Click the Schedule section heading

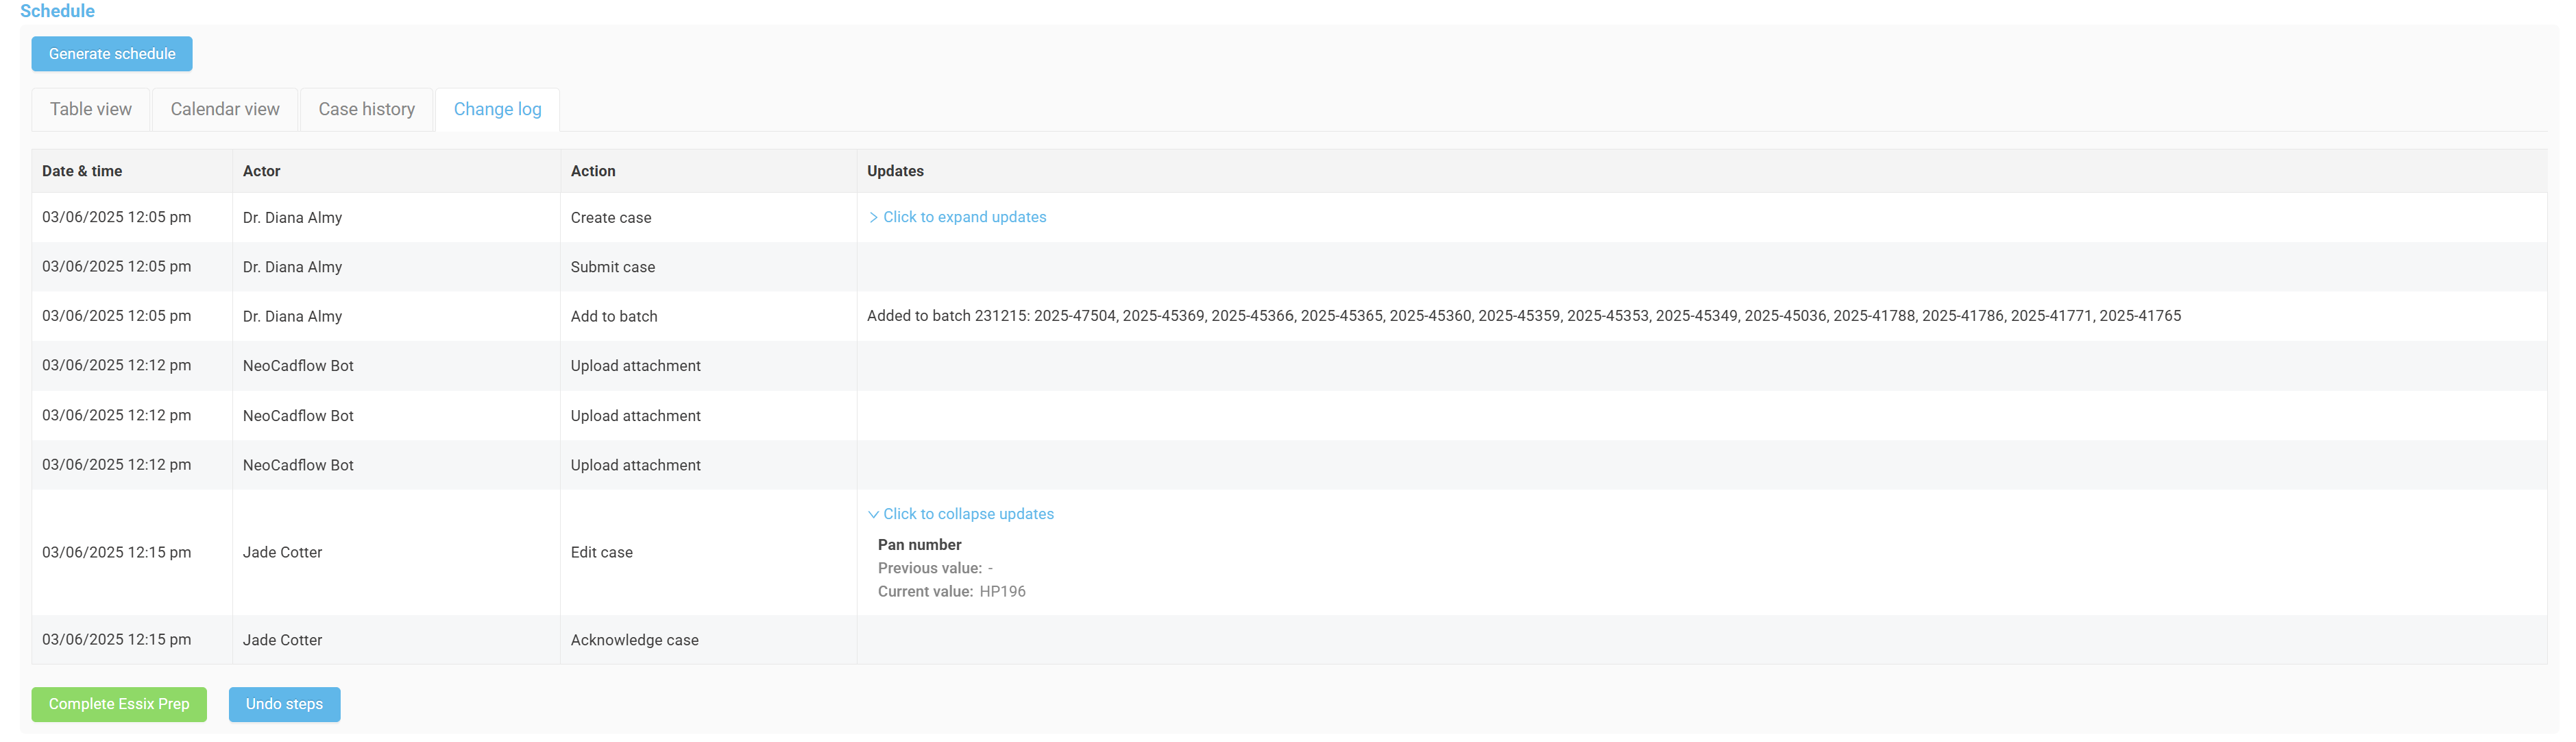click(x=57, y=11)
